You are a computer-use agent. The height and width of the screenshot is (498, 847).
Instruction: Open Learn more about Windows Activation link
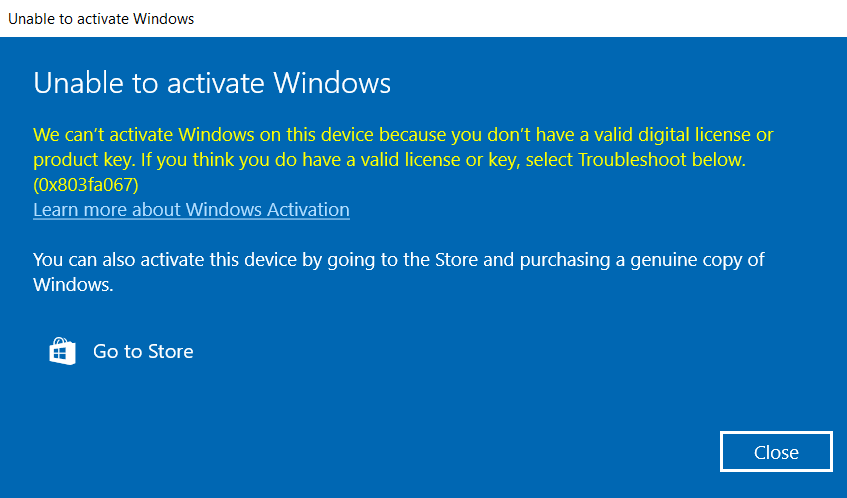pyautogui.click(x=191, y=210)
